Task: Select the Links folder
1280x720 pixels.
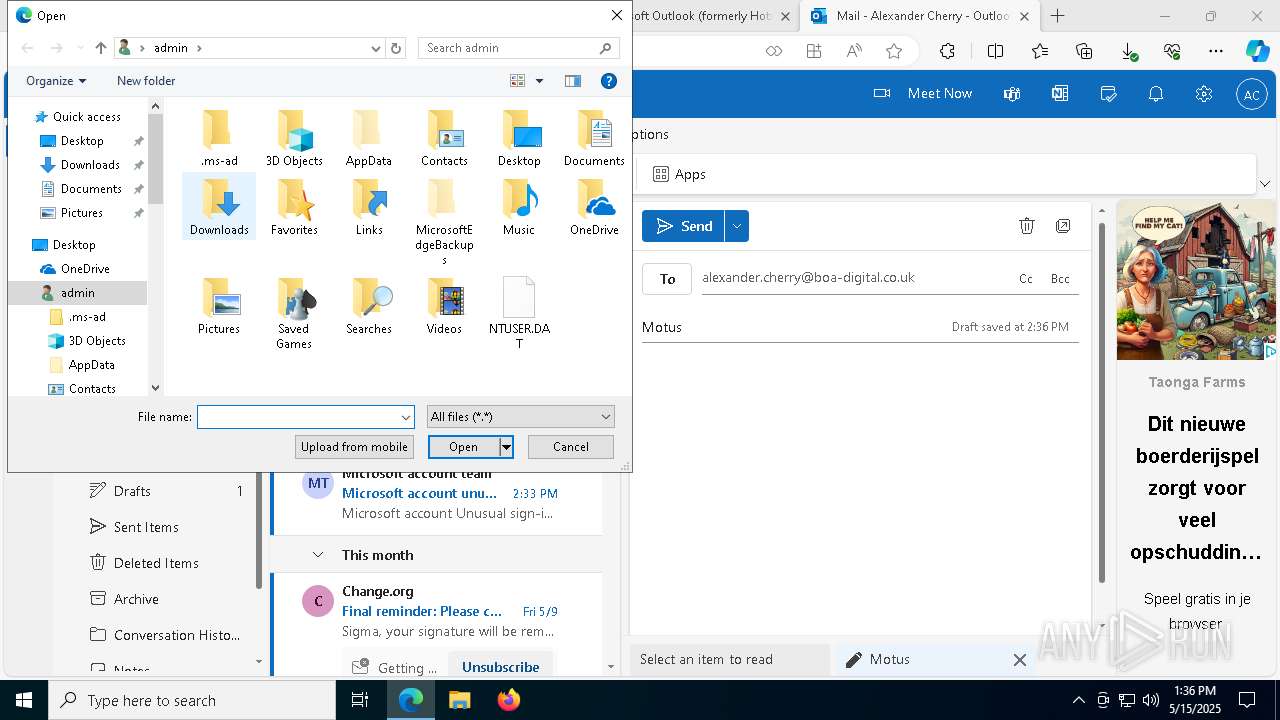Action: 369,207
